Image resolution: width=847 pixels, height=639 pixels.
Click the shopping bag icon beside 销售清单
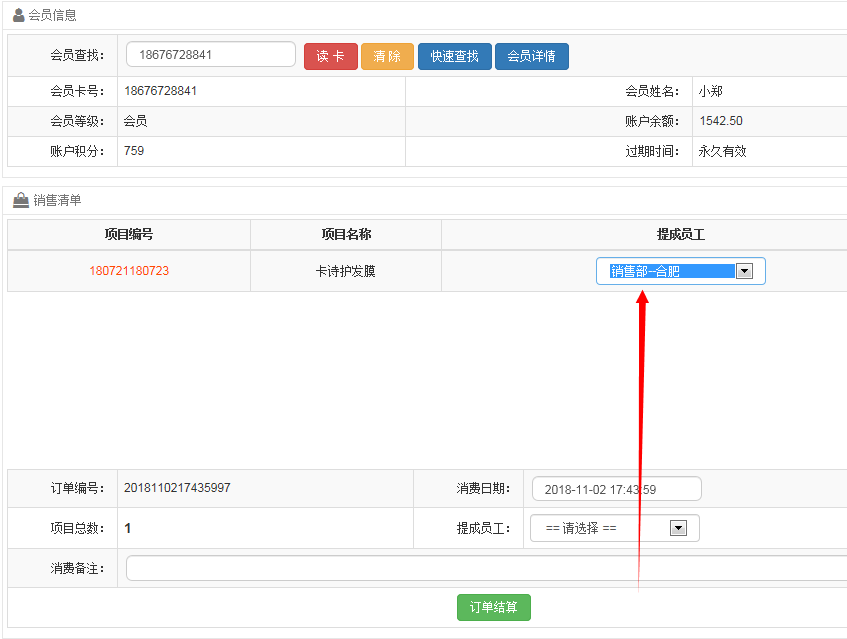click(18, 200)
